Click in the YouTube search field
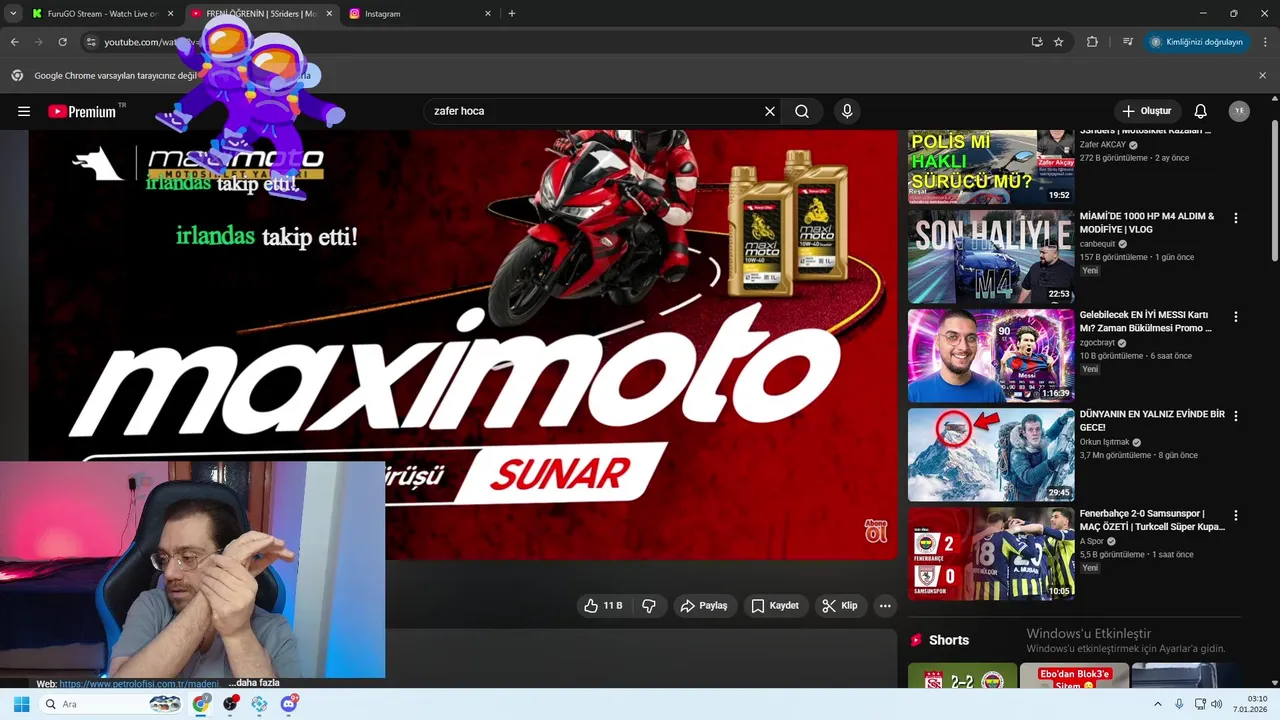The width and height of the screenshot is (1280, 720). click(595, 111)
